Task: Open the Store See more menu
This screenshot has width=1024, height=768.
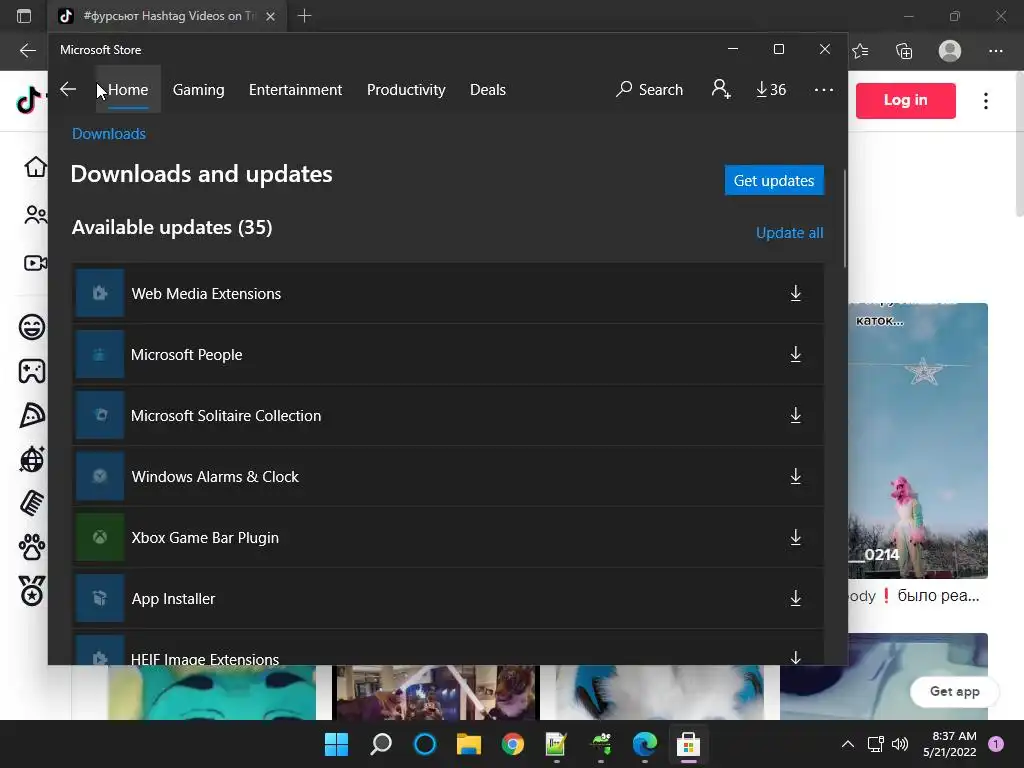Action: [x=824, y=89]
